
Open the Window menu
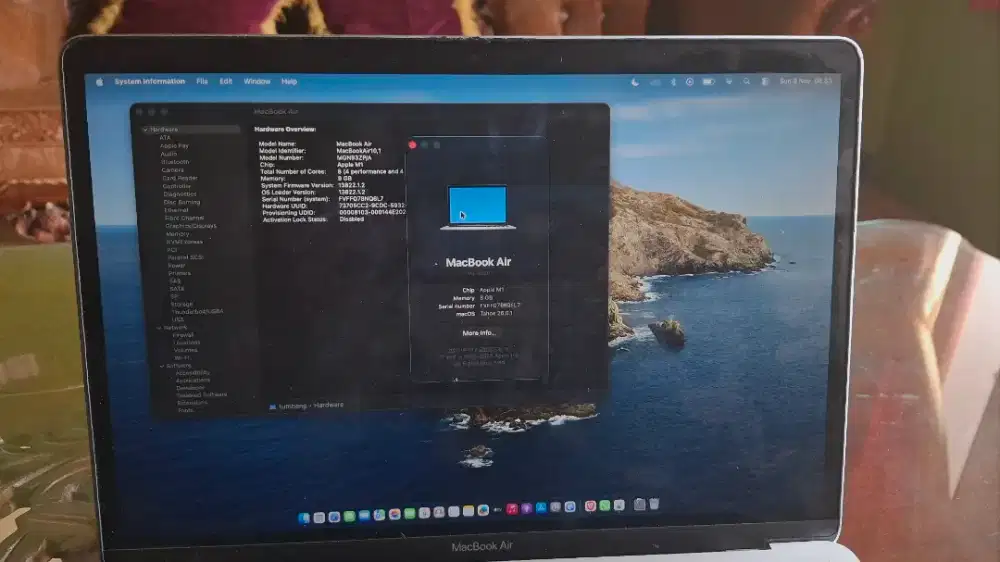click(257, 82)
